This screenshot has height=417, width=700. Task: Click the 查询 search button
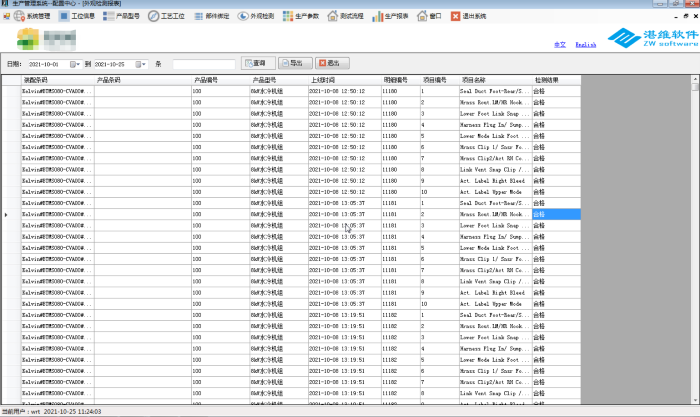tap(256, 64)
